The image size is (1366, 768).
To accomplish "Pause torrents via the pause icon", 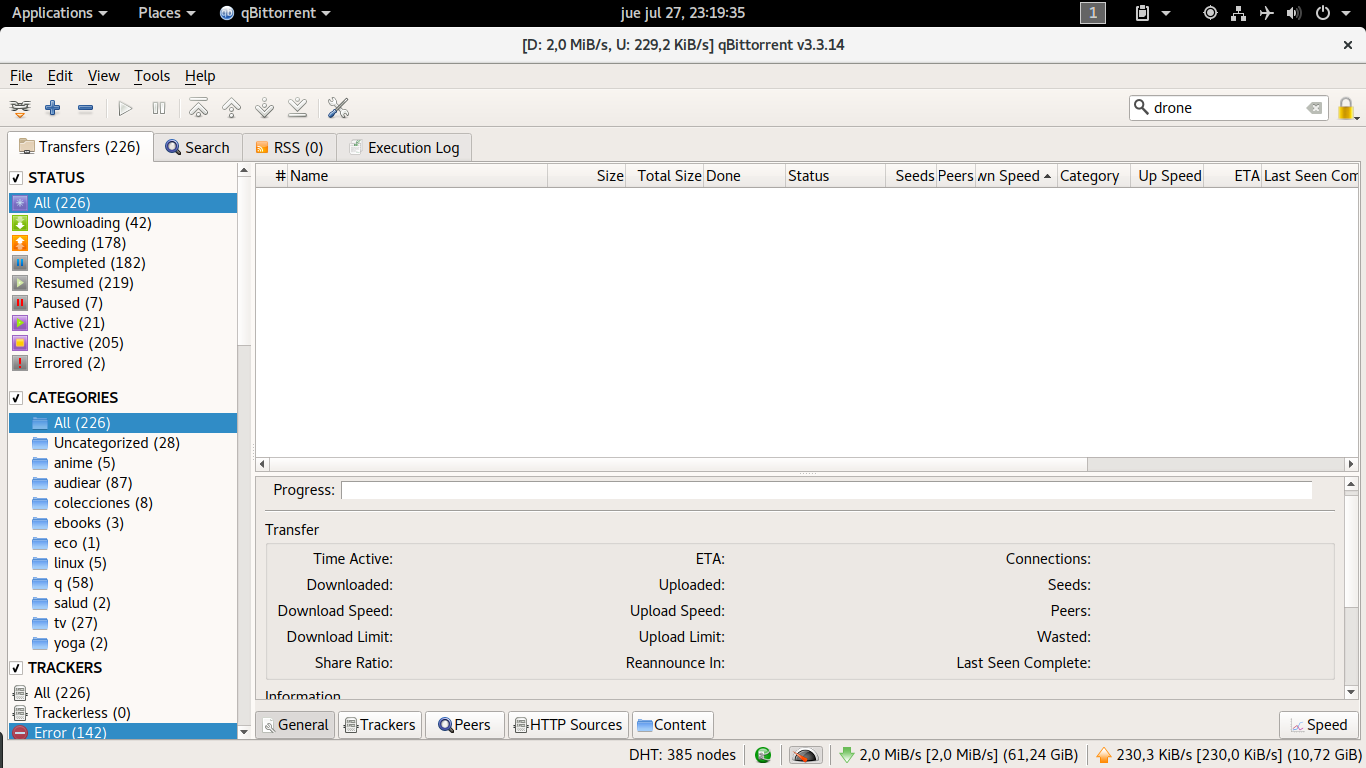I will tap(158, 108).
